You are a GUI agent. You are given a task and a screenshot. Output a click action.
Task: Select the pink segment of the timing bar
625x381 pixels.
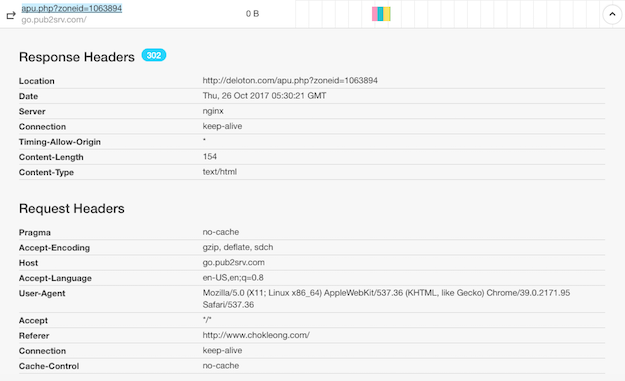click(375, 14)
